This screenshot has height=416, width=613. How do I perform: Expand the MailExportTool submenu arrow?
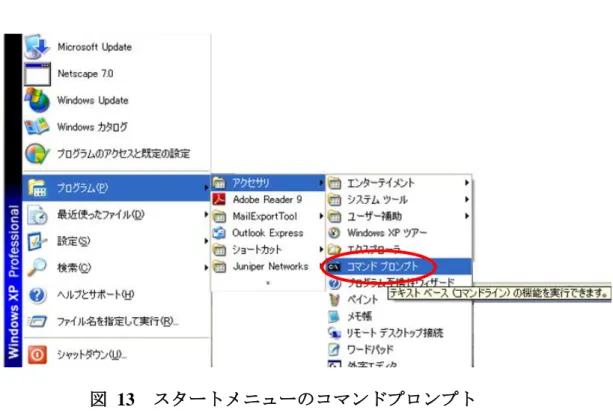click(321, 216)
